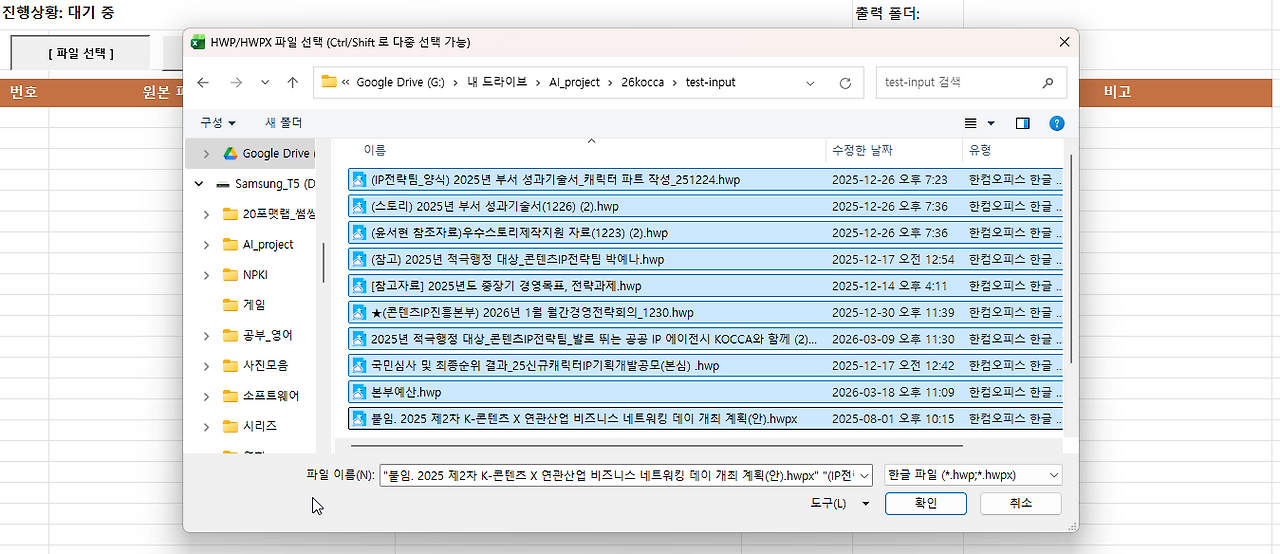Click 26kocca breadcrumb segment
The image size is (1280, 554).
(643, 83)
